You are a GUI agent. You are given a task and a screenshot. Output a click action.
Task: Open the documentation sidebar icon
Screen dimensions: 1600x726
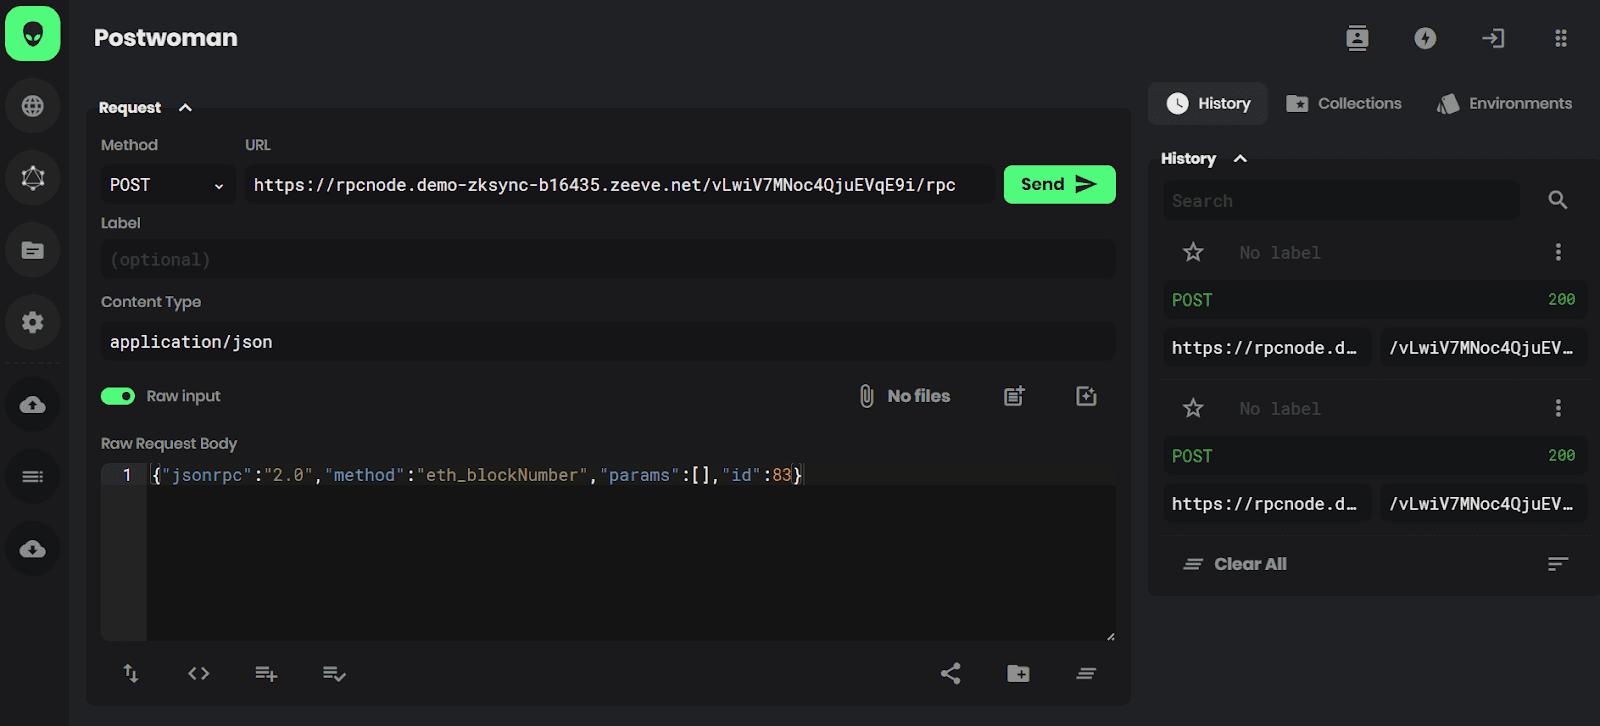point(33,250)
